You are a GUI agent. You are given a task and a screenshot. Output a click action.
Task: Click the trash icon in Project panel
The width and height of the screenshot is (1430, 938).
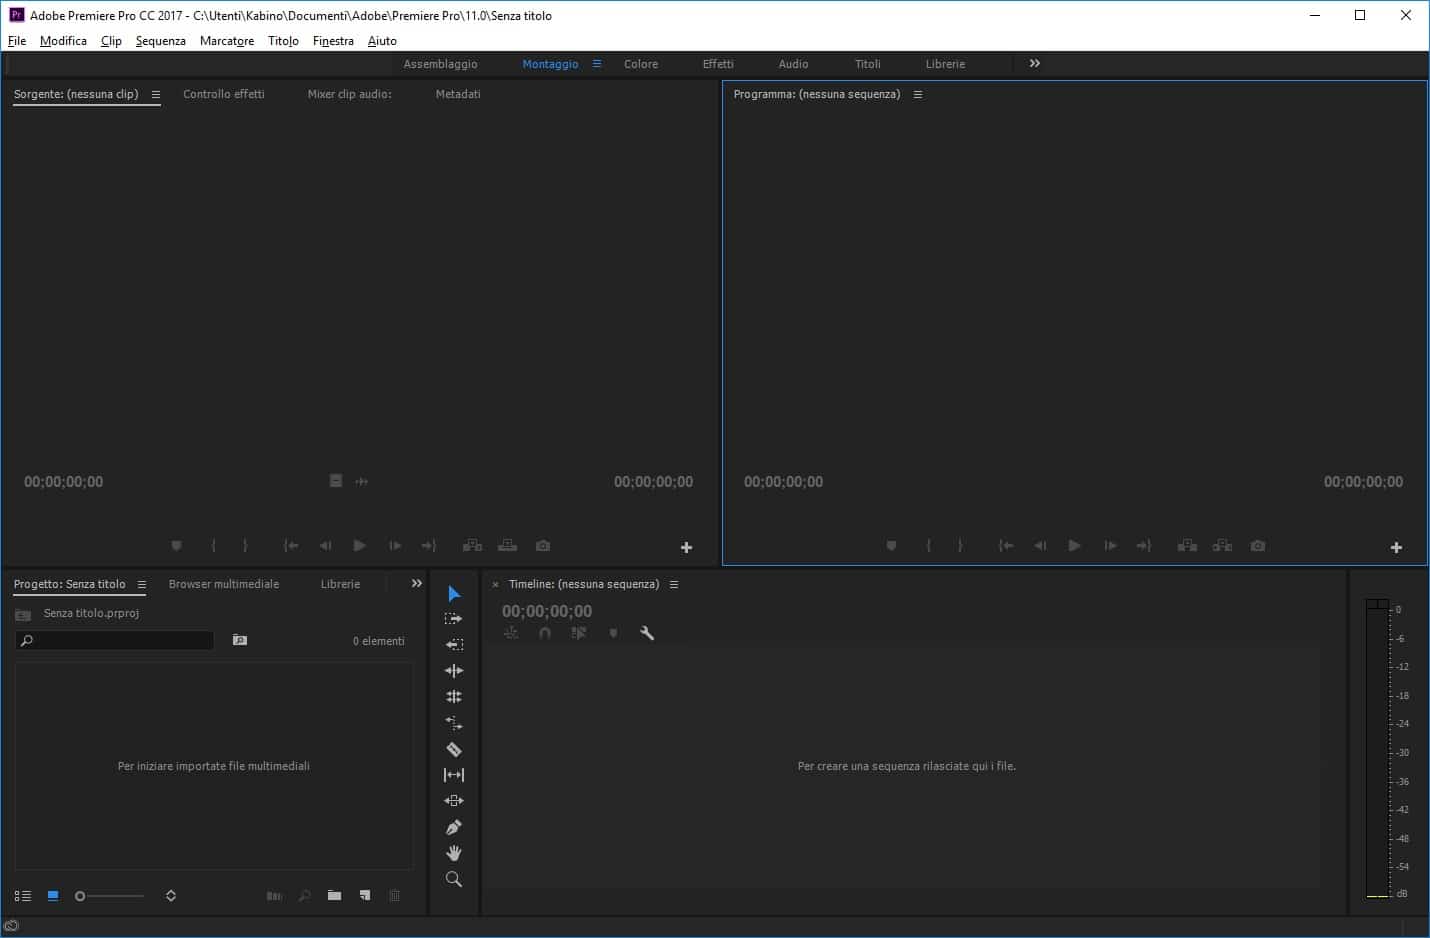coord(395,896)
